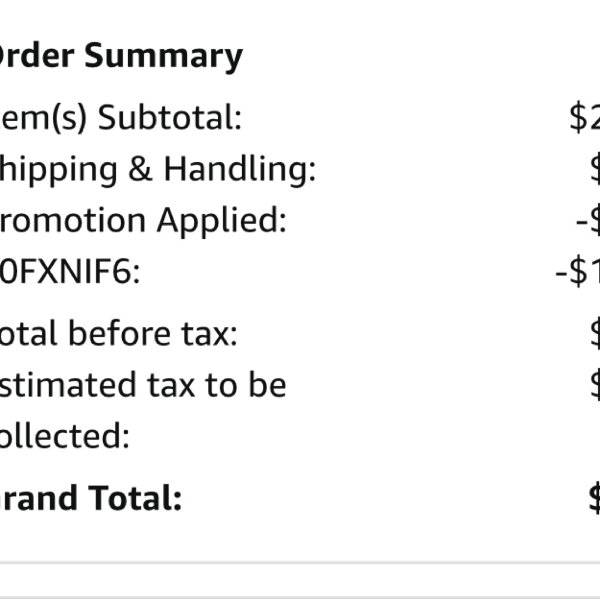Select the Total before tax label
600x600 pixels.
point(119,333)
